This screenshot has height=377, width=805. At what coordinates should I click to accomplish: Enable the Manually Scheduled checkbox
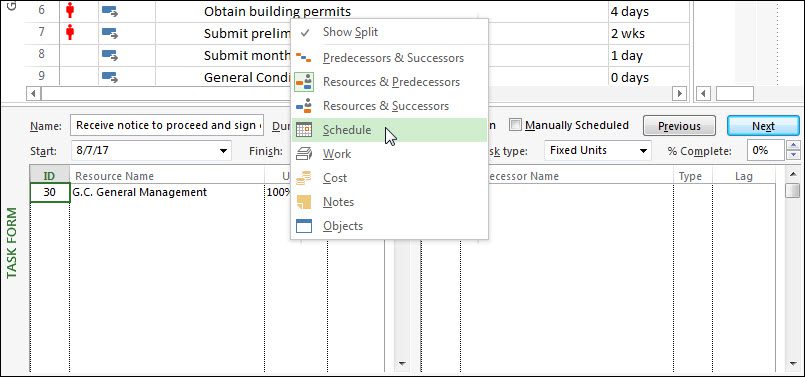[515, 125]
